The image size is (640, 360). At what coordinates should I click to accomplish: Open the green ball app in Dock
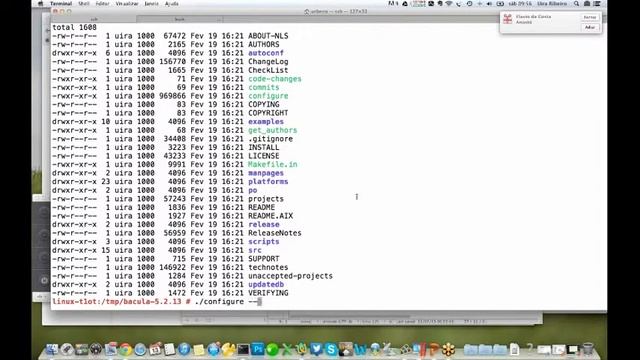(272, 350)
